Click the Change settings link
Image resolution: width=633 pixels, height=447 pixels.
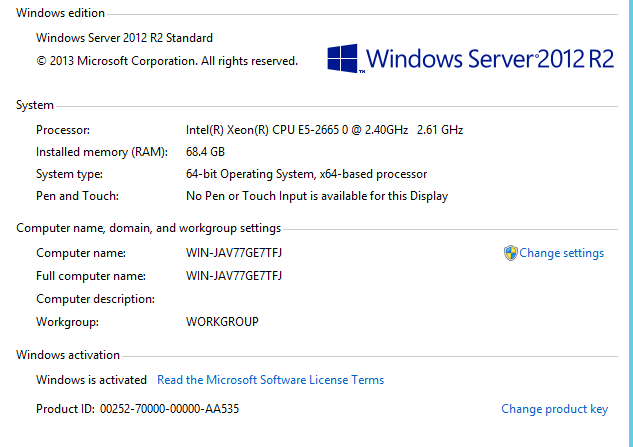click(561, 253)
